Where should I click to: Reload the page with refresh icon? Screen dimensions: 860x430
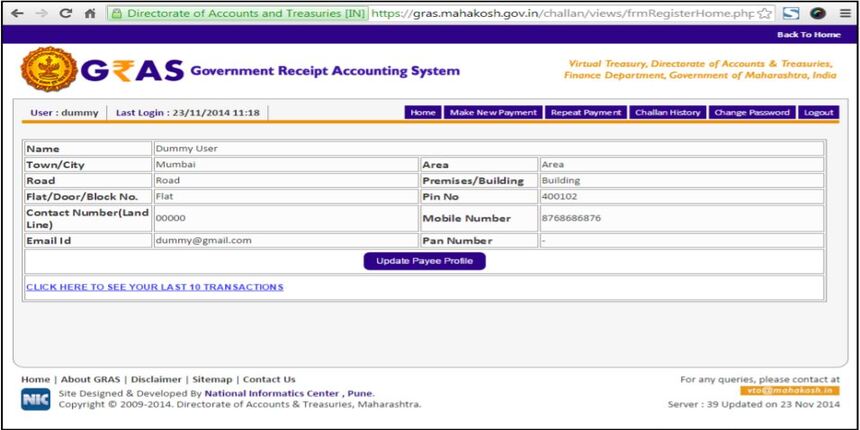click(x=66, y=14)
